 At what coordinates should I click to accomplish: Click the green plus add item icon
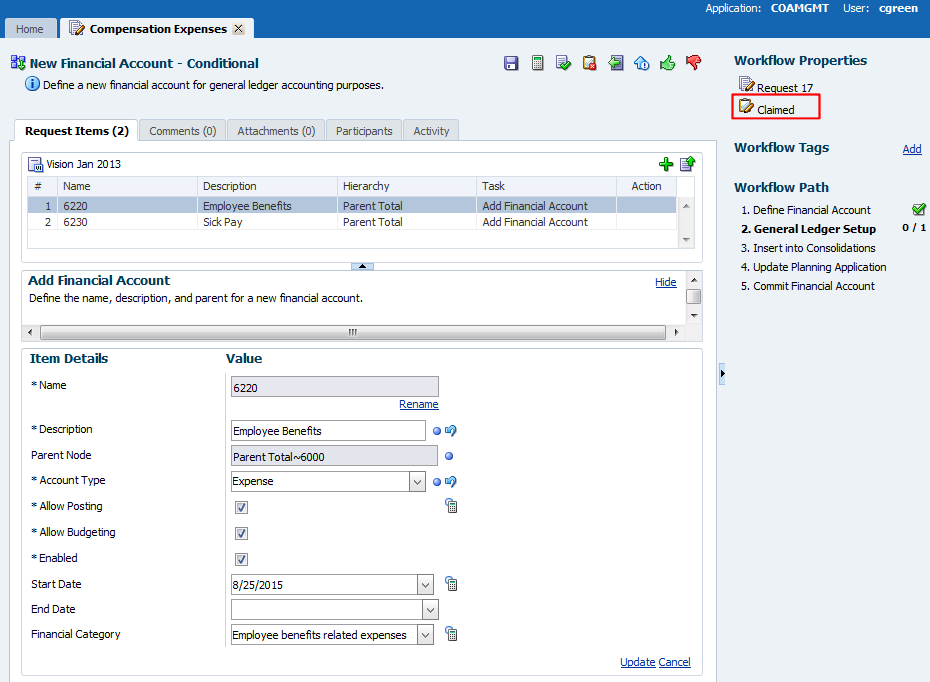point(666,164)
